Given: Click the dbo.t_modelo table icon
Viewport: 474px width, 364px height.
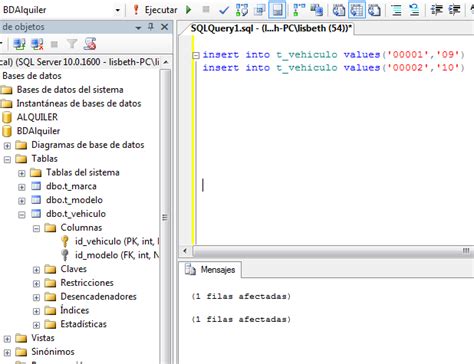Looking at the screenshot, I should (x=36, y=200).
